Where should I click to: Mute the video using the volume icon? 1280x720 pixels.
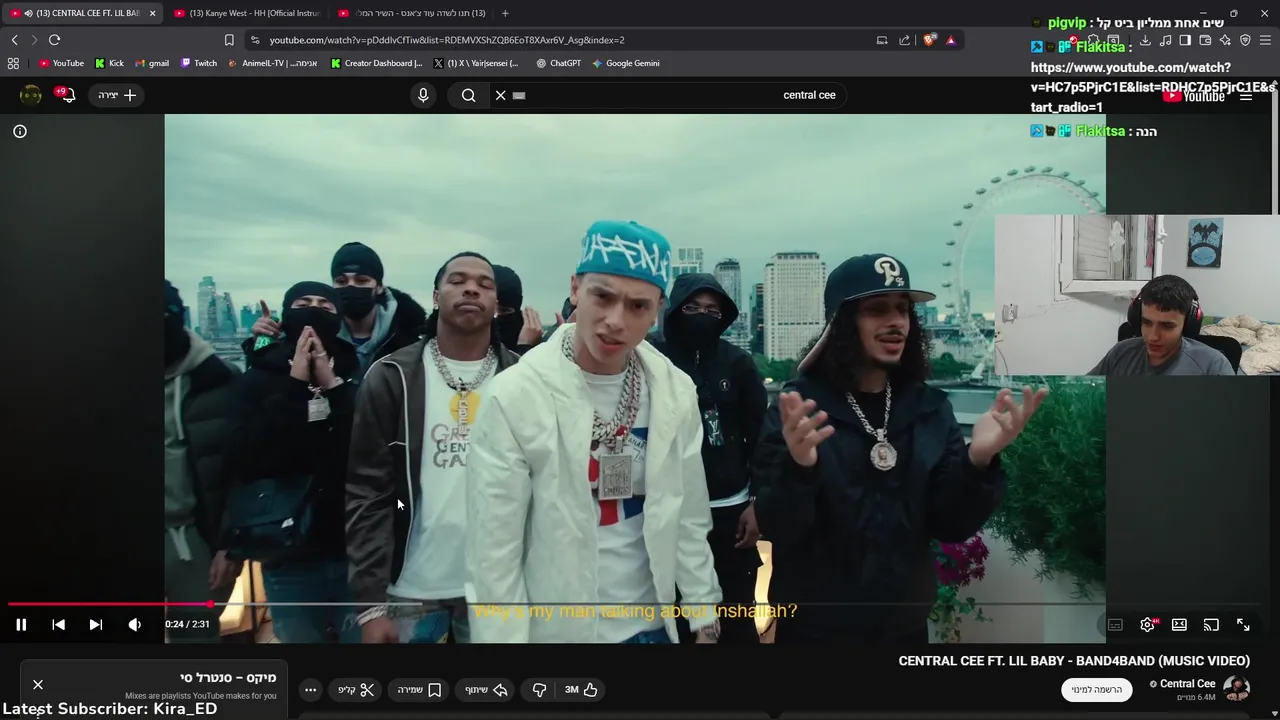135,624
